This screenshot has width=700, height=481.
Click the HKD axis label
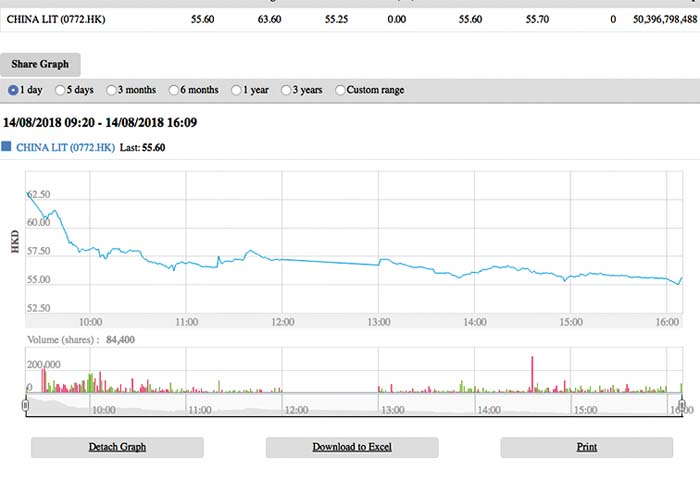(x=15, y=242)
